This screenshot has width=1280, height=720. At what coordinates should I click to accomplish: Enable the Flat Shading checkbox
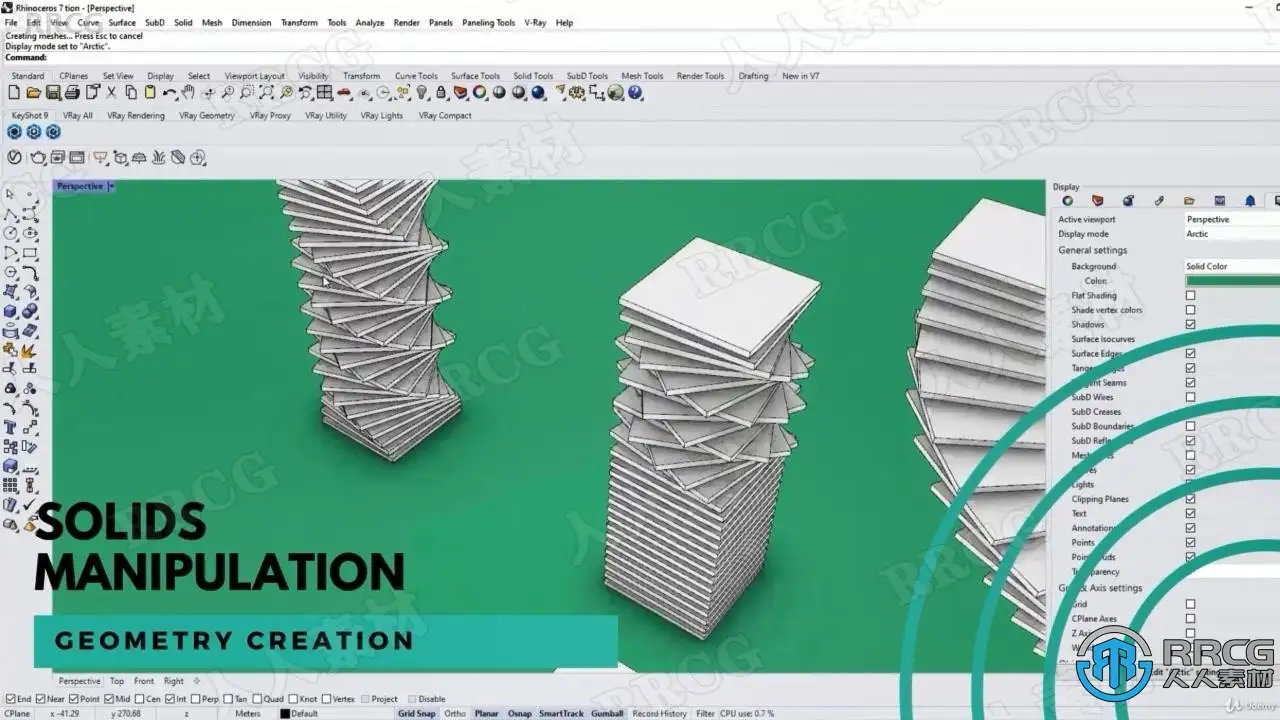[1190, 295]
